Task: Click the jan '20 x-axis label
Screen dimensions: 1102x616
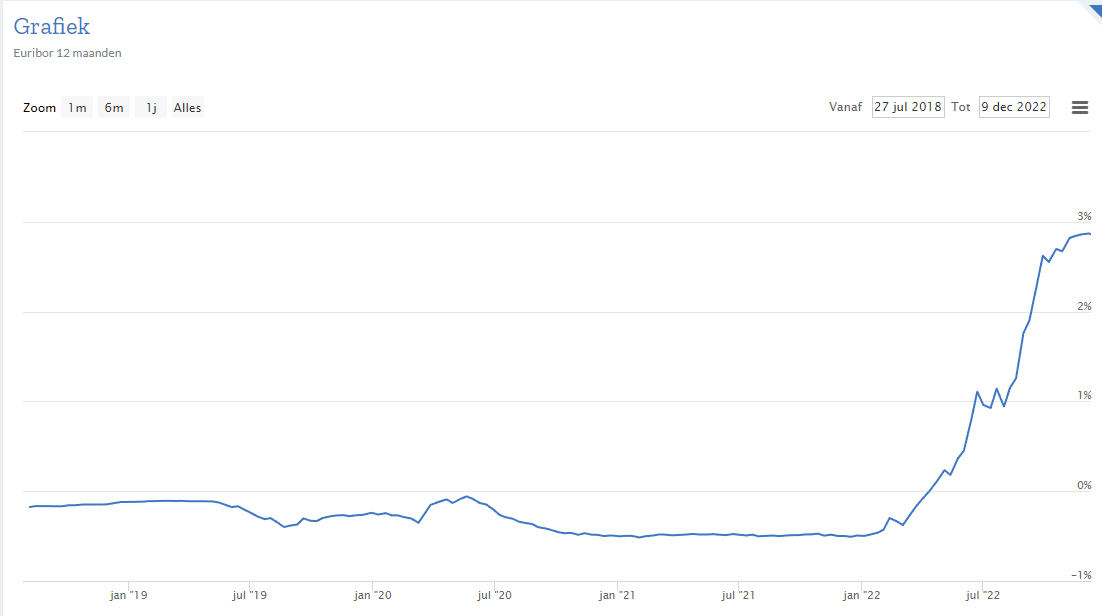Action: [x=373, y=596]
